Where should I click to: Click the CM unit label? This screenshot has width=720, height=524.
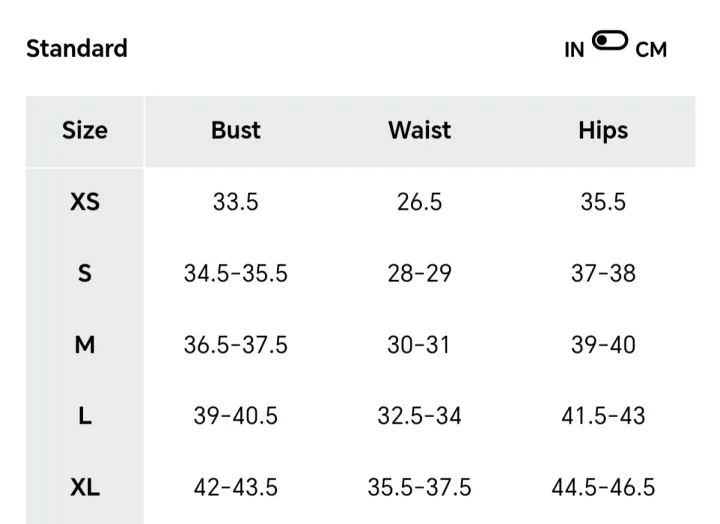[651, 50]
